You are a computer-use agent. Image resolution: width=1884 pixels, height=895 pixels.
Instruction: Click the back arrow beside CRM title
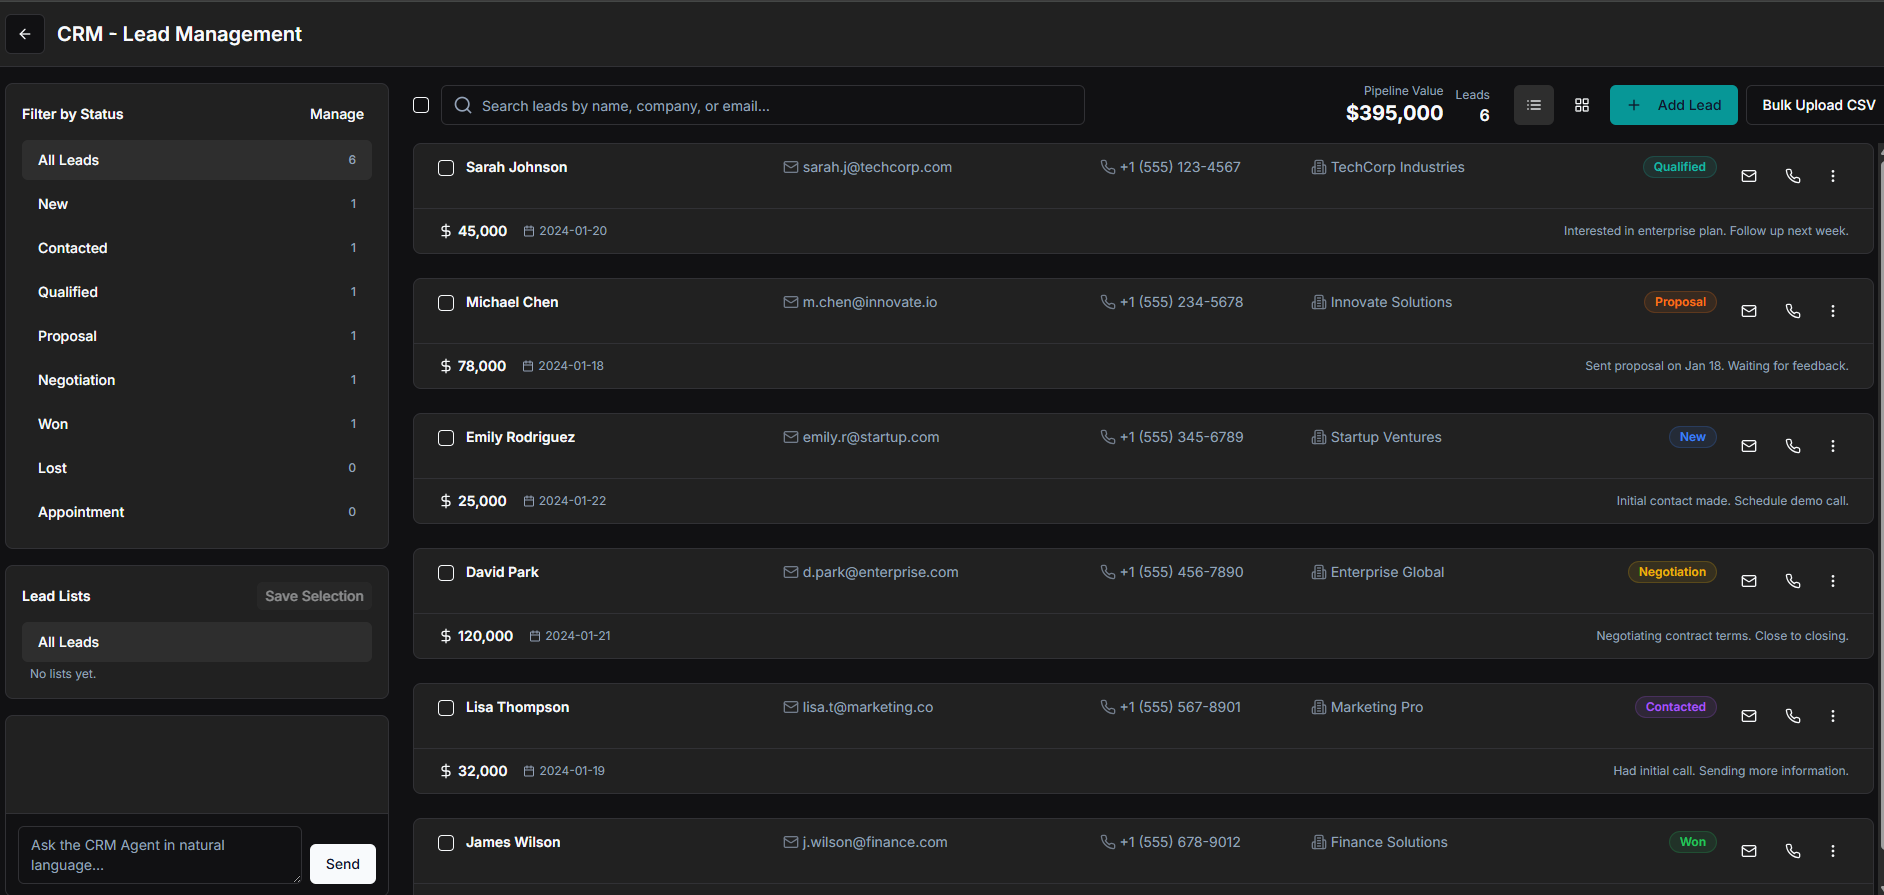[25, 34]
